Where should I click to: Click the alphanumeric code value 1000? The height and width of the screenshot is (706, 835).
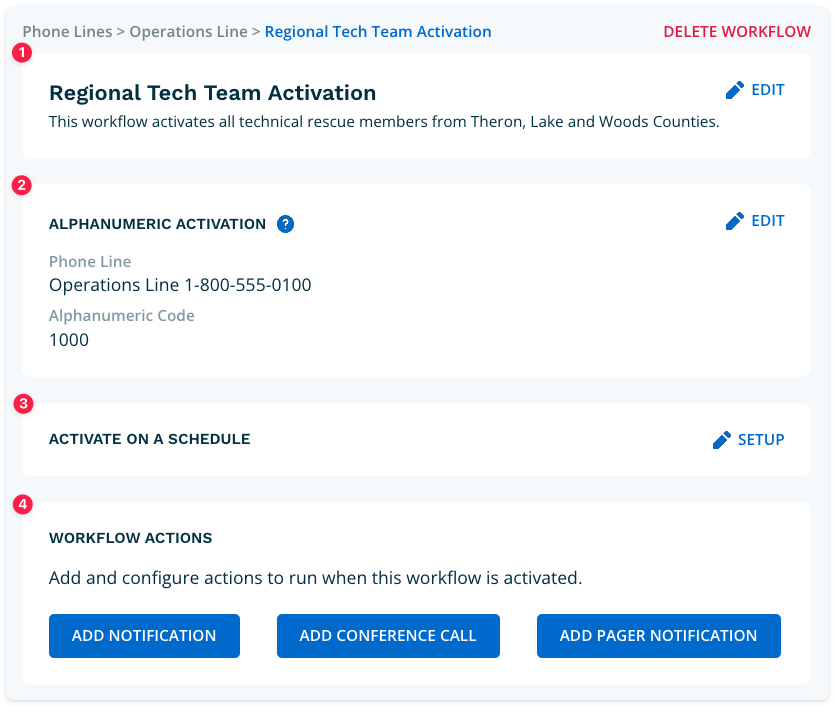[x=69, y=340]
